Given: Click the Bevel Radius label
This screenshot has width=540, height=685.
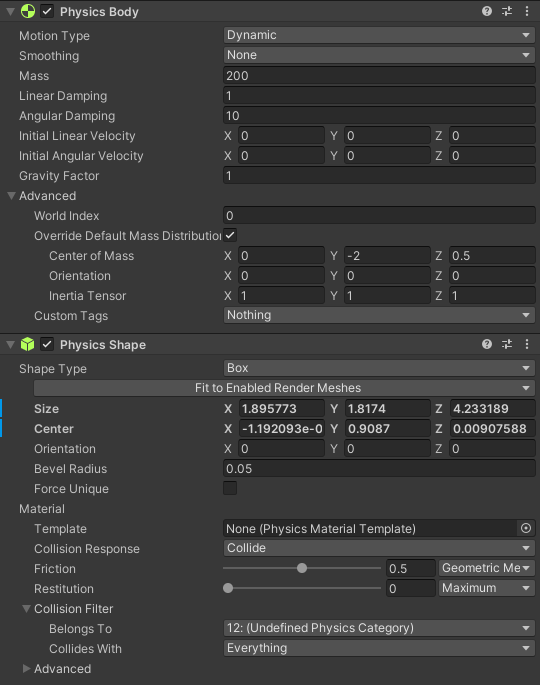Looking at the screenshot, I should (70, 469).
